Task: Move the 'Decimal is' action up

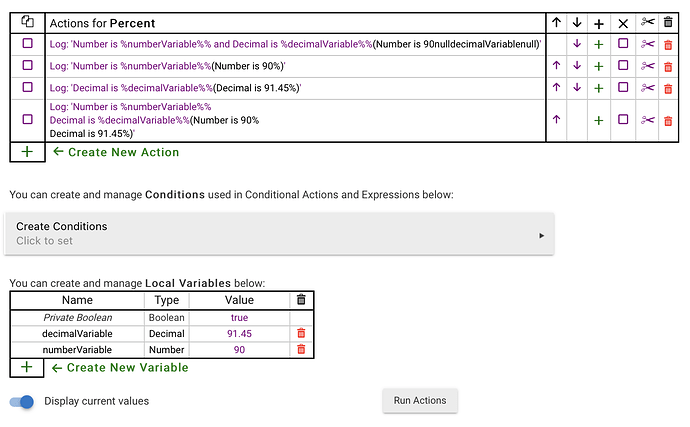Action: 556,88
